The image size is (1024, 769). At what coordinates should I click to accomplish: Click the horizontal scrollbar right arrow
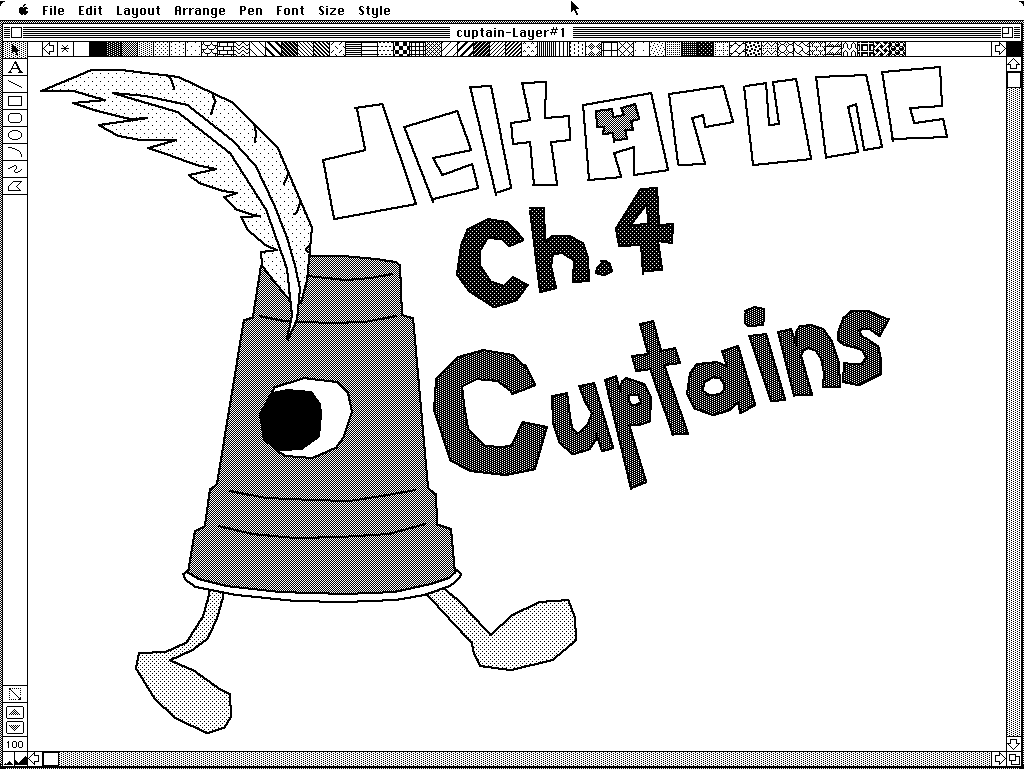pos(999,759)
